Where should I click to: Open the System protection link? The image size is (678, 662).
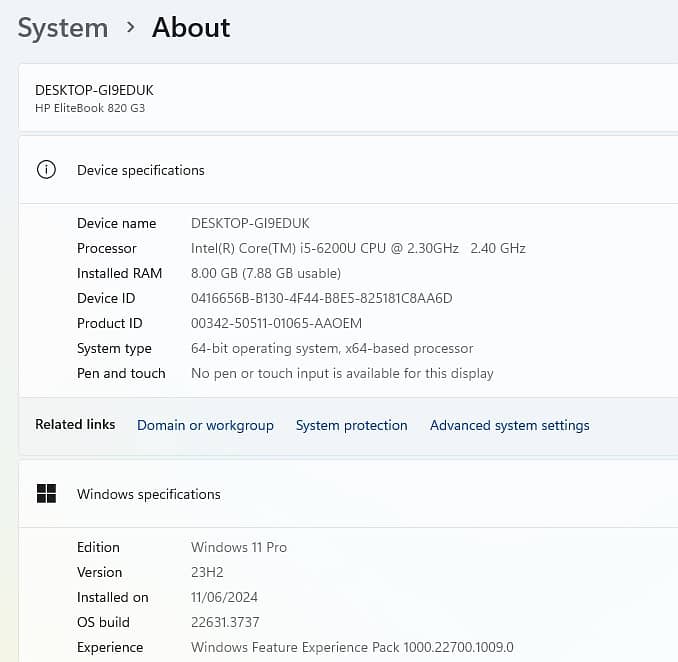[351, 425]
